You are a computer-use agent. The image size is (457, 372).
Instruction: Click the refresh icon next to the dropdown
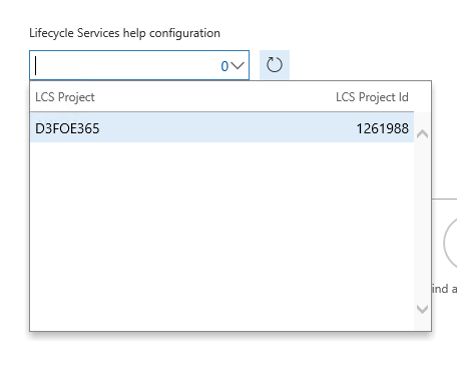point(274,65)
